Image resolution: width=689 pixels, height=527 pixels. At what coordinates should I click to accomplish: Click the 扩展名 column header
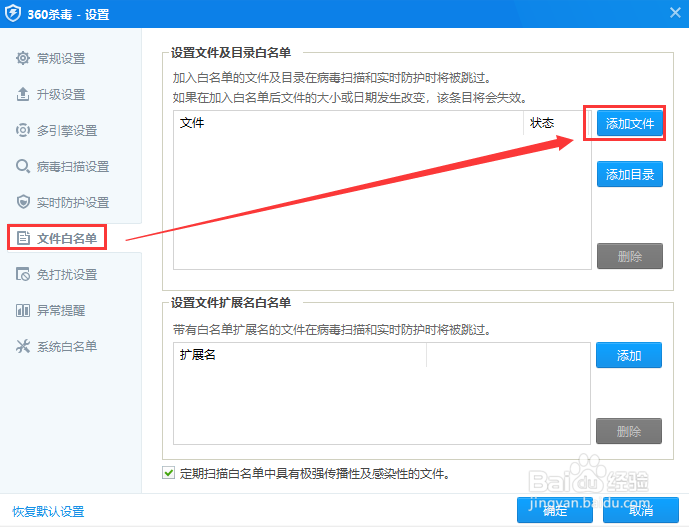[x=300, y=355]
